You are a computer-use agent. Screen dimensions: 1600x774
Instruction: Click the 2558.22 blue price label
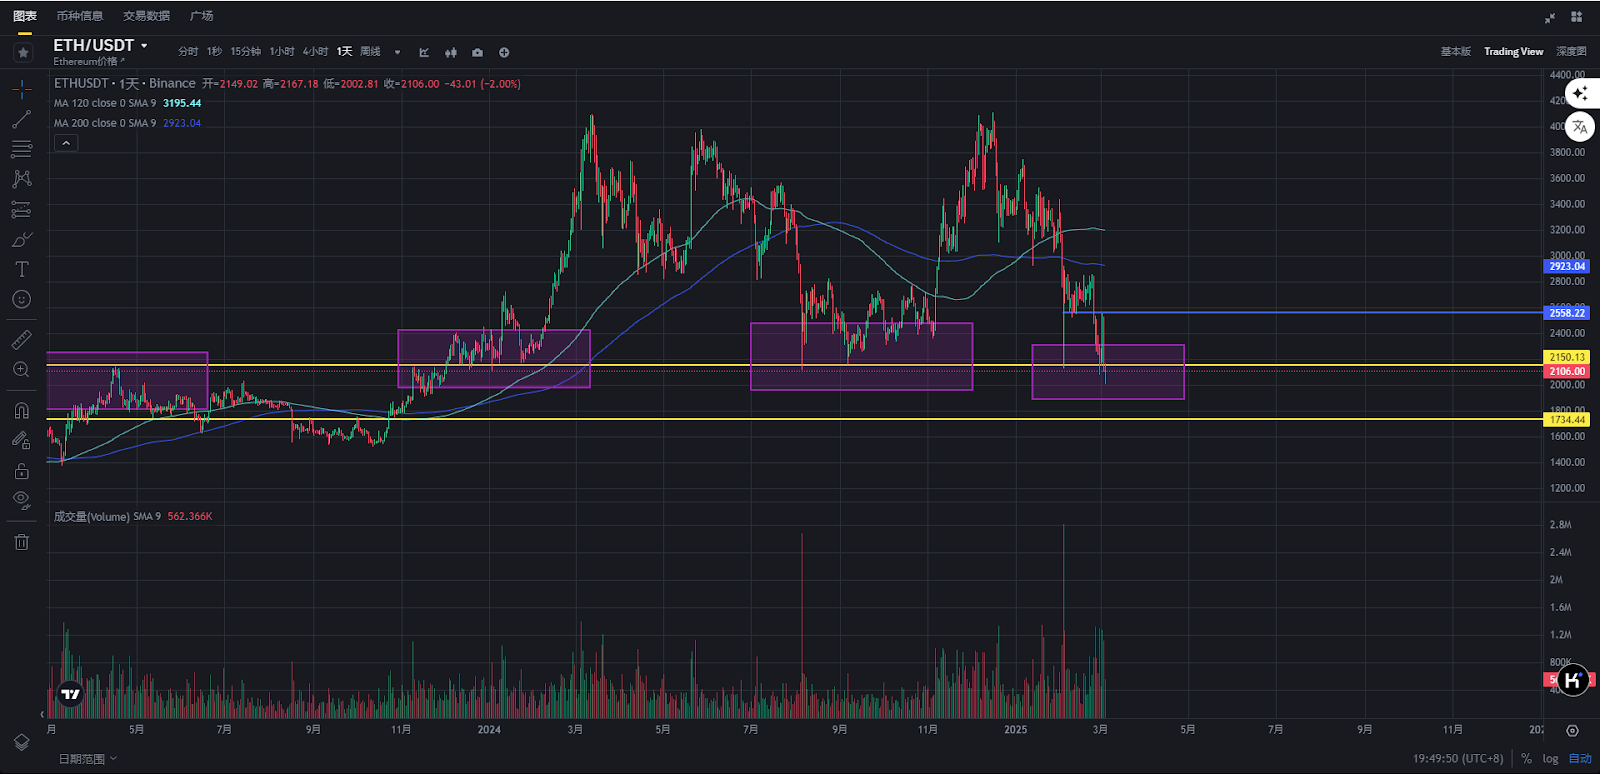(1567, 313)
